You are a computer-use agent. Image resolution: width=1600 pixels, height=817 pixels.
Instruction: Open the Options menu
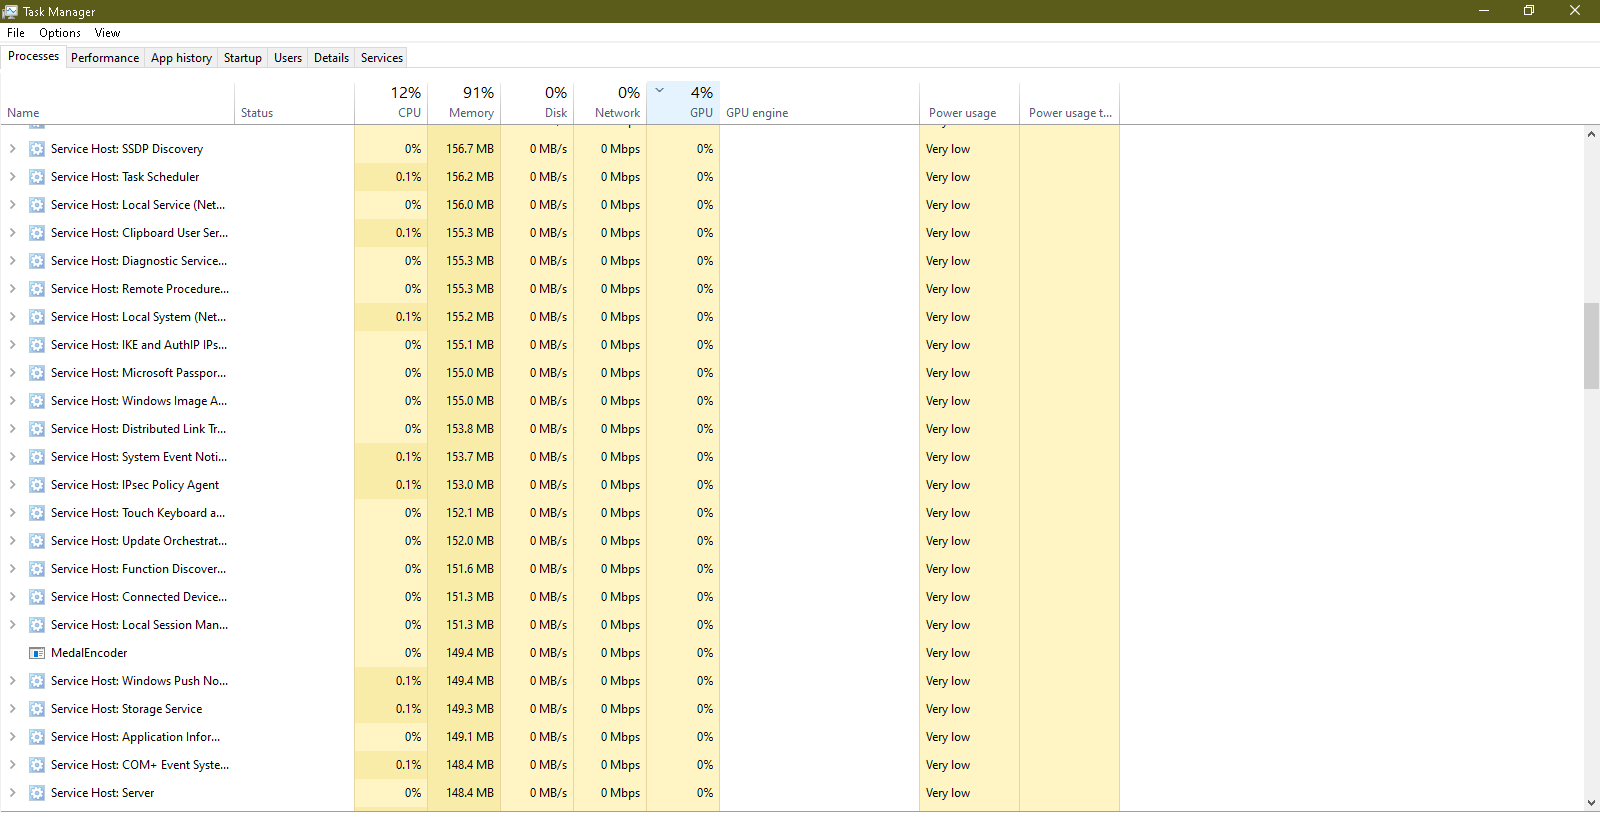60,33
